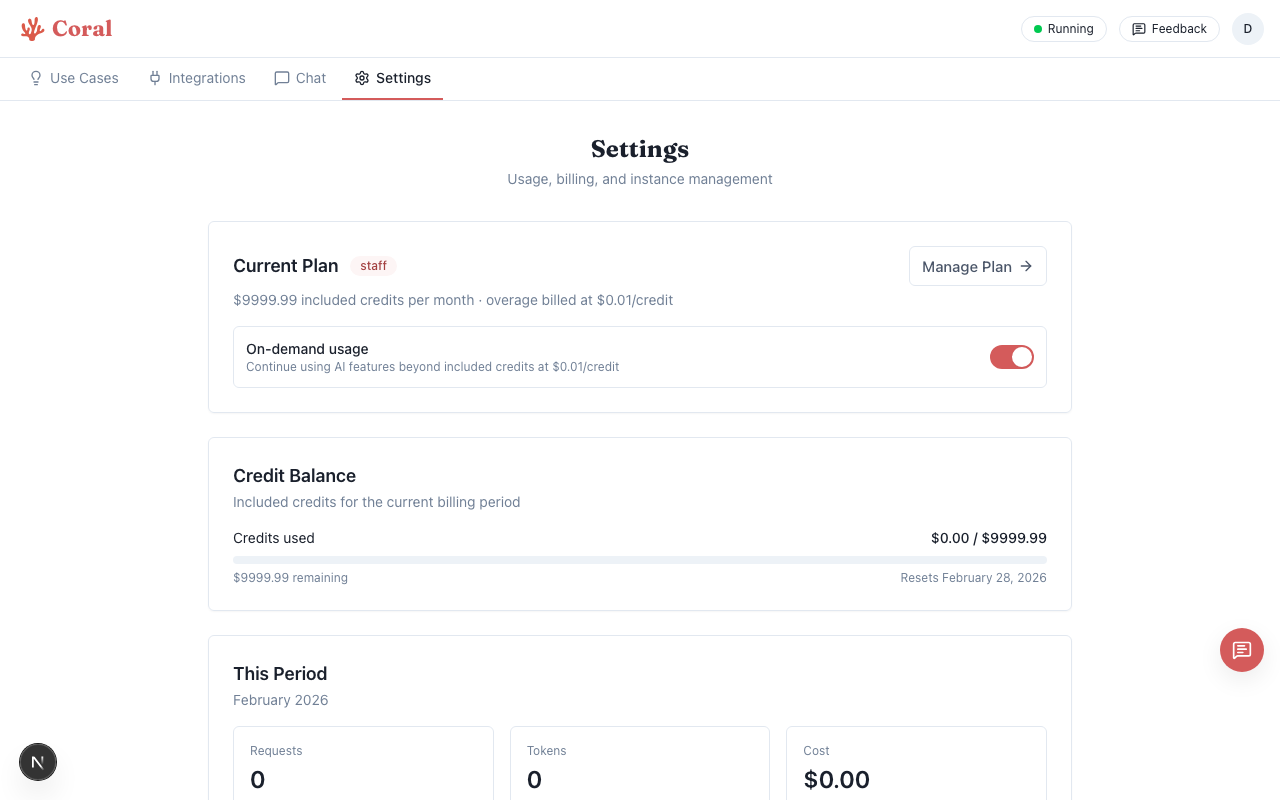Open the floating chat bubble in corner
1280x800 pixels.
point(1241,650)
